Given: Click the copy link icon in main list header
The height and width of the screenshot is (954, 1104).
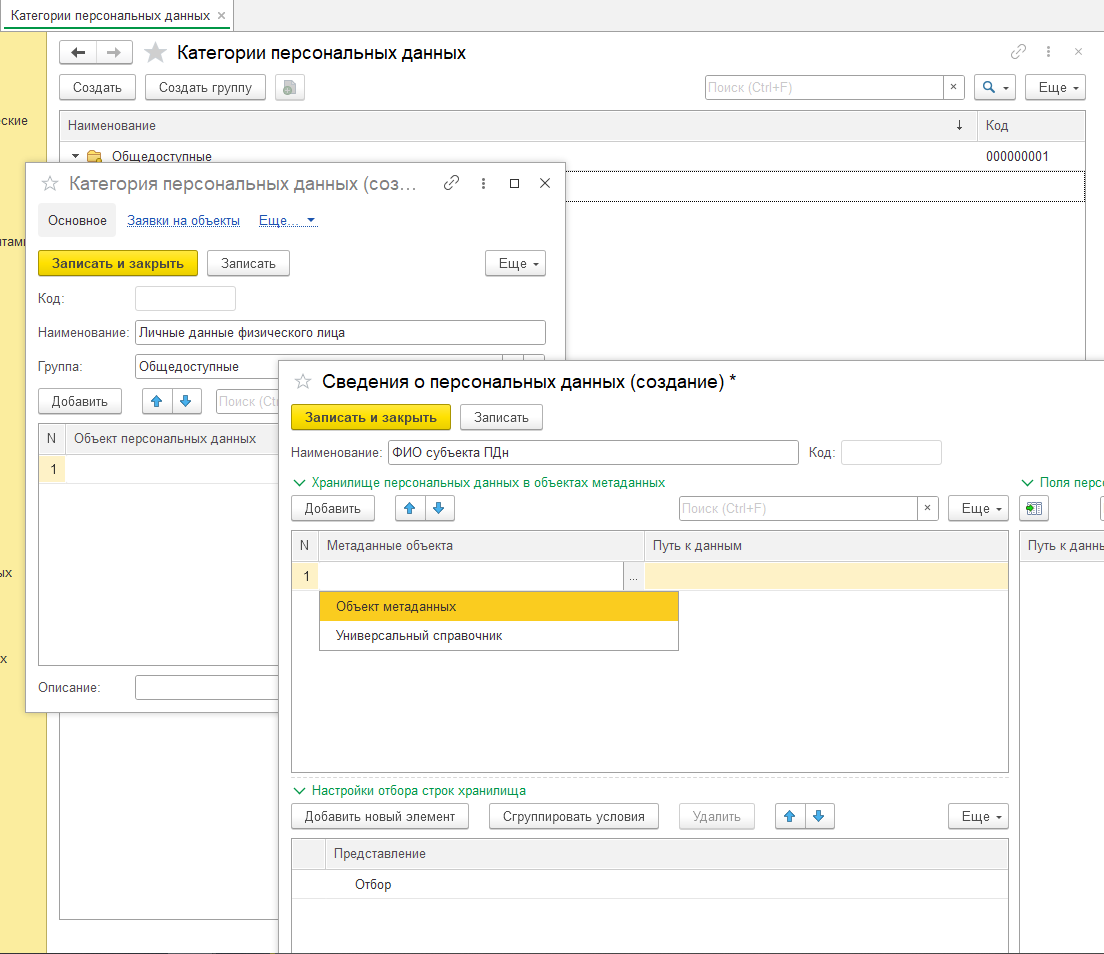Looking at the screenshot, I should tap(1018, 52).
